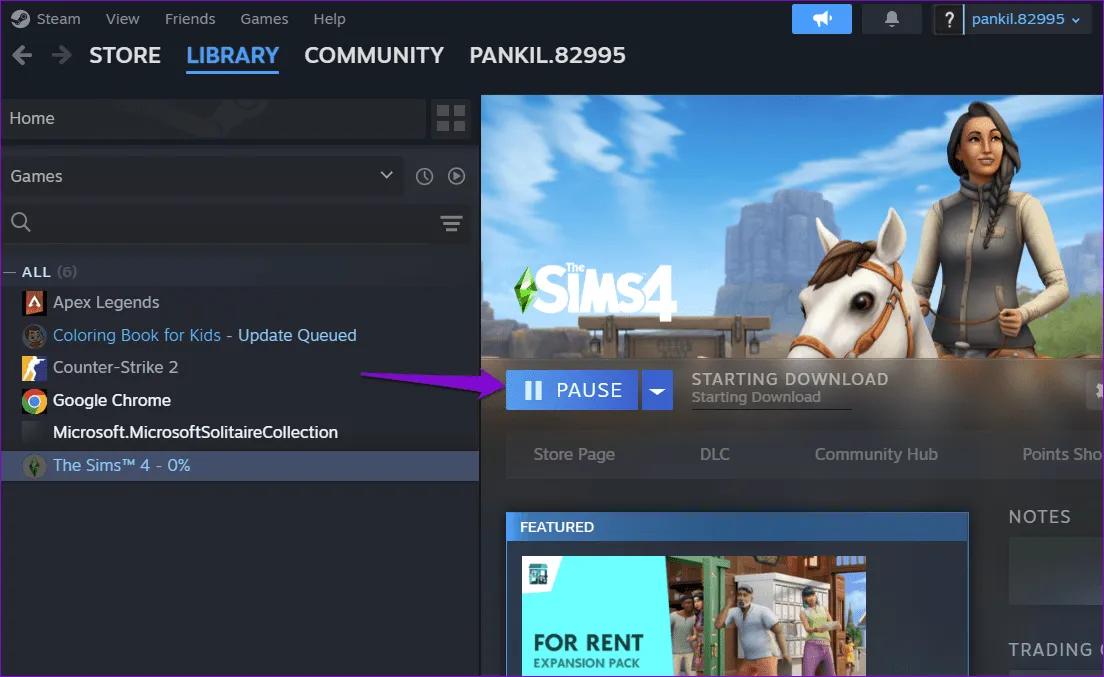Image resolution: width=1104 pixels, height=677 pixels.
Task: Click the Google Chrome entry's icon
Action: 33,400
